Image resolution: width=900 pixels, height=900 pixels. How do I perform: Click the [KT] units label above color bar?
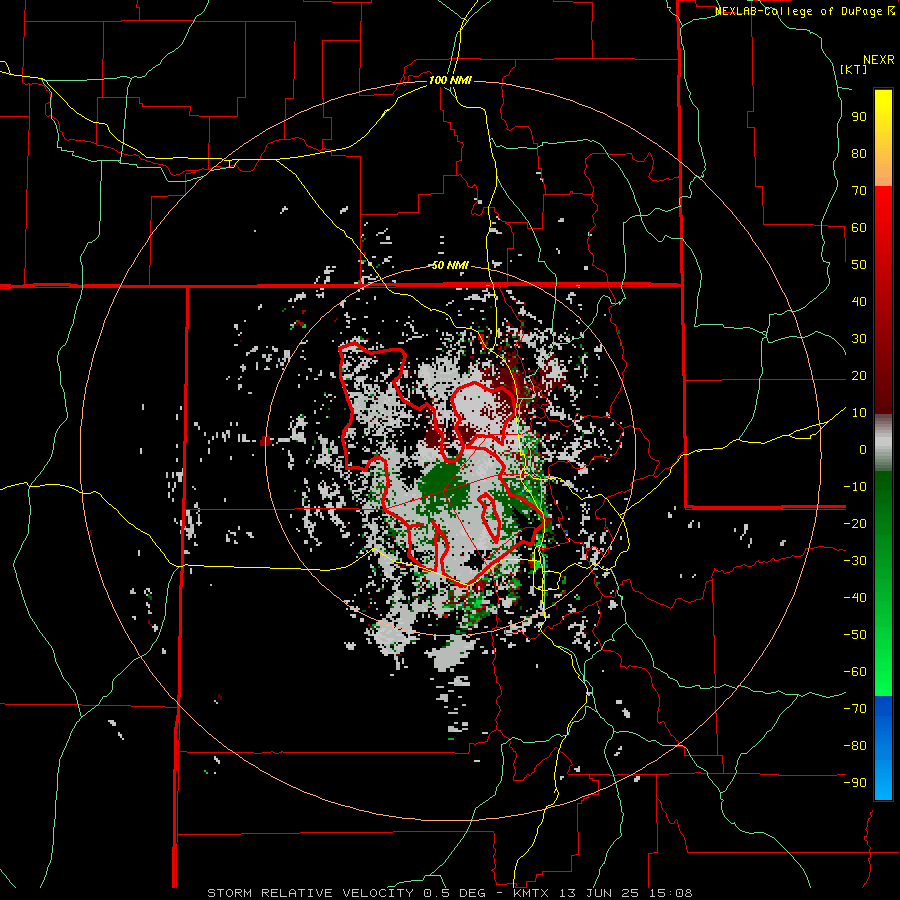tap(854, 69)
